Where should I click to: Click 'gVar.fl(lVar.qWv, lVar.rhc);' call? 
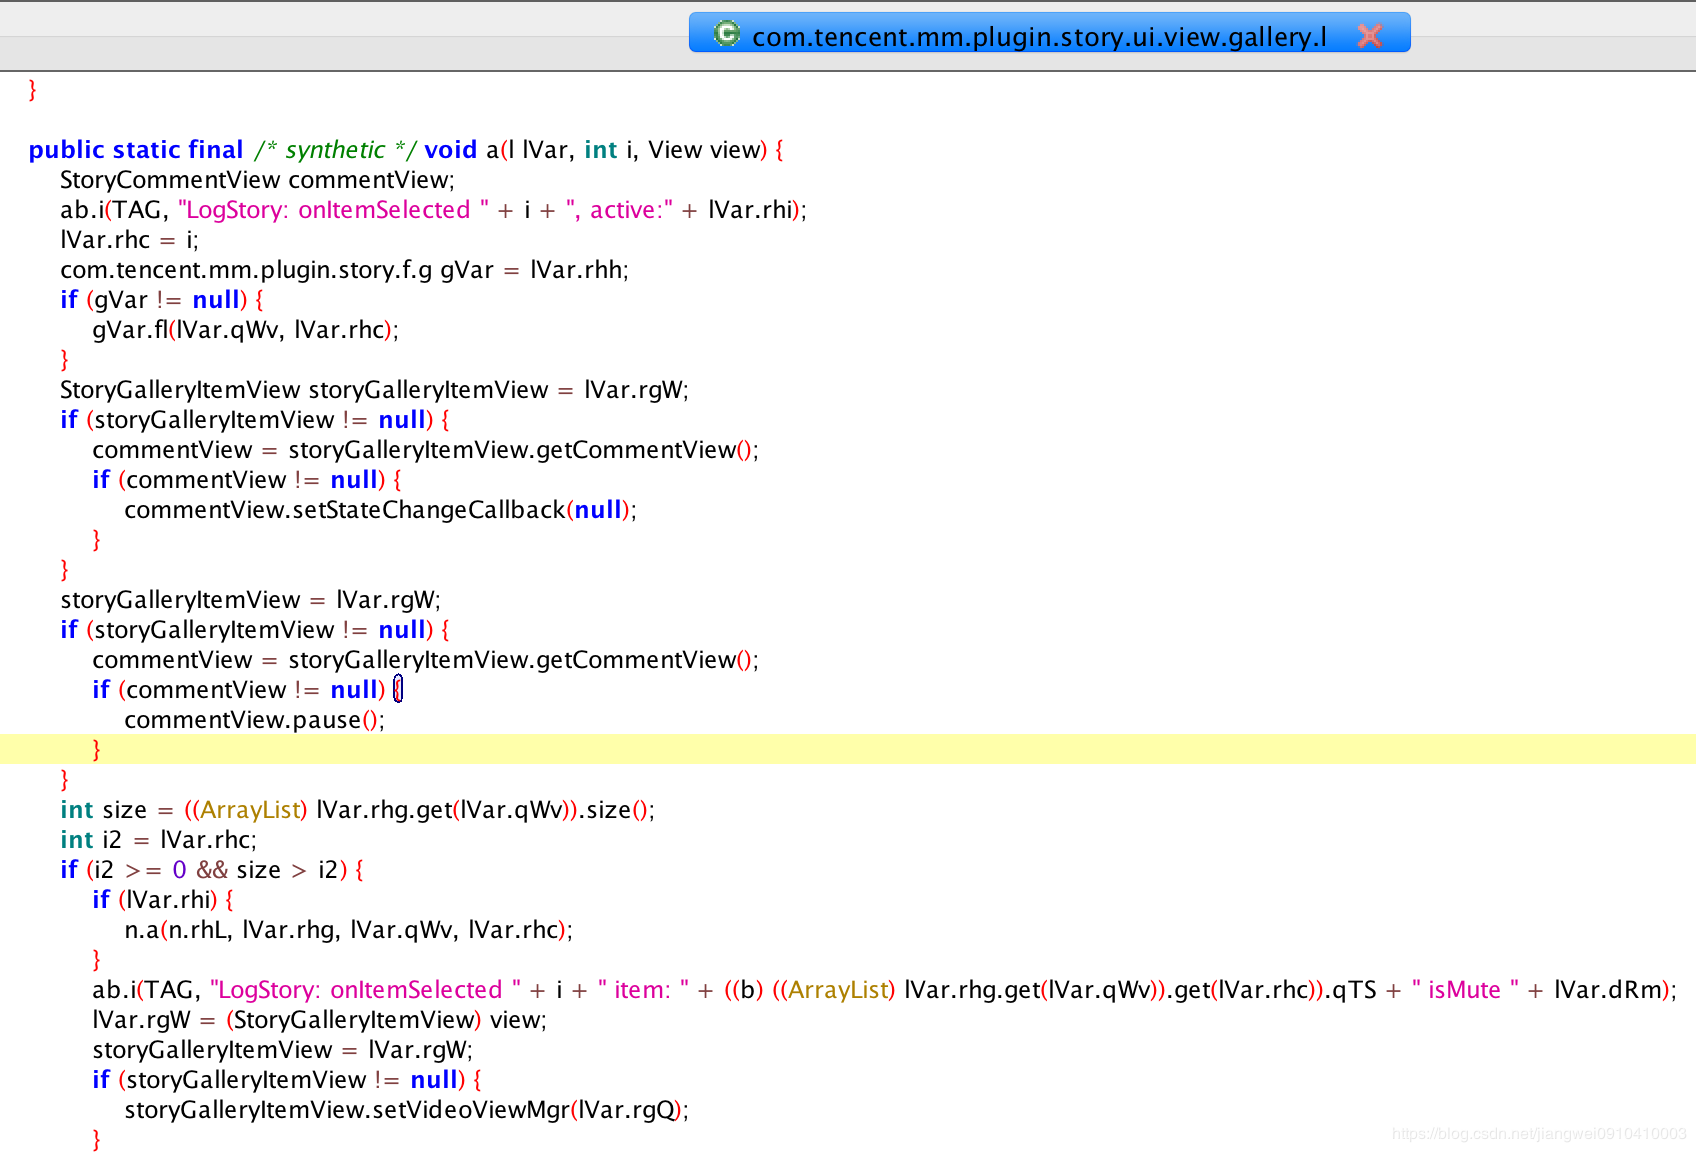point(245,330)
